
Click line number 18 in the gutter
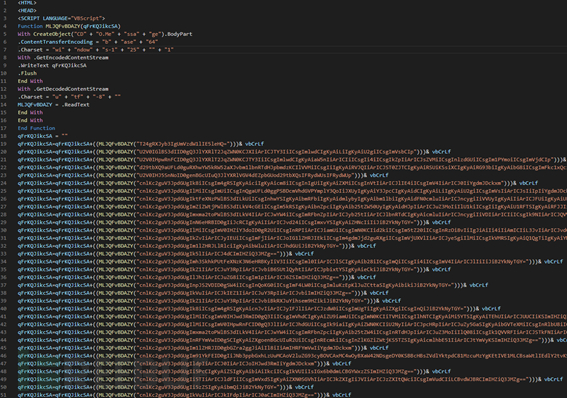pos(4,136)
